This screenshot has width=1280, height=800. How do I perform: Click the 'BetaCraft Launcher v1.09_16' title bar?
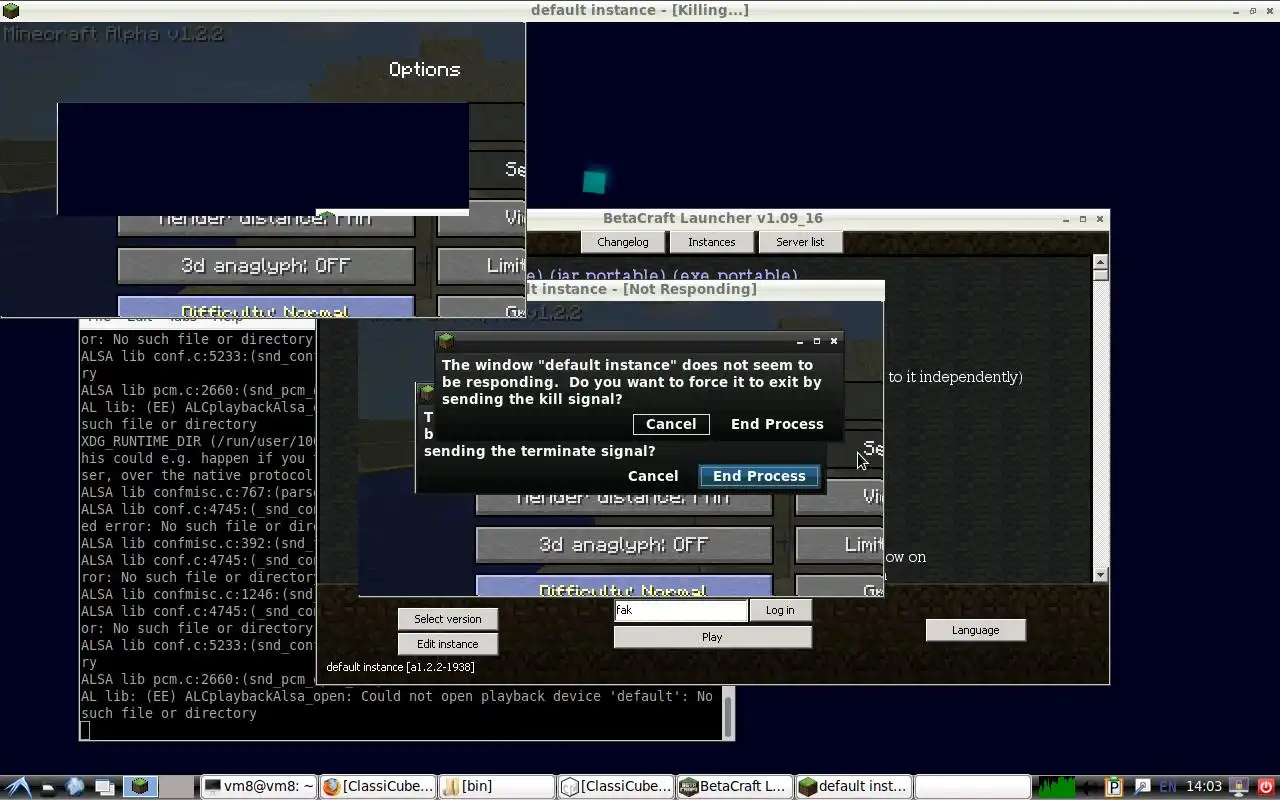(x=713, y=218)
